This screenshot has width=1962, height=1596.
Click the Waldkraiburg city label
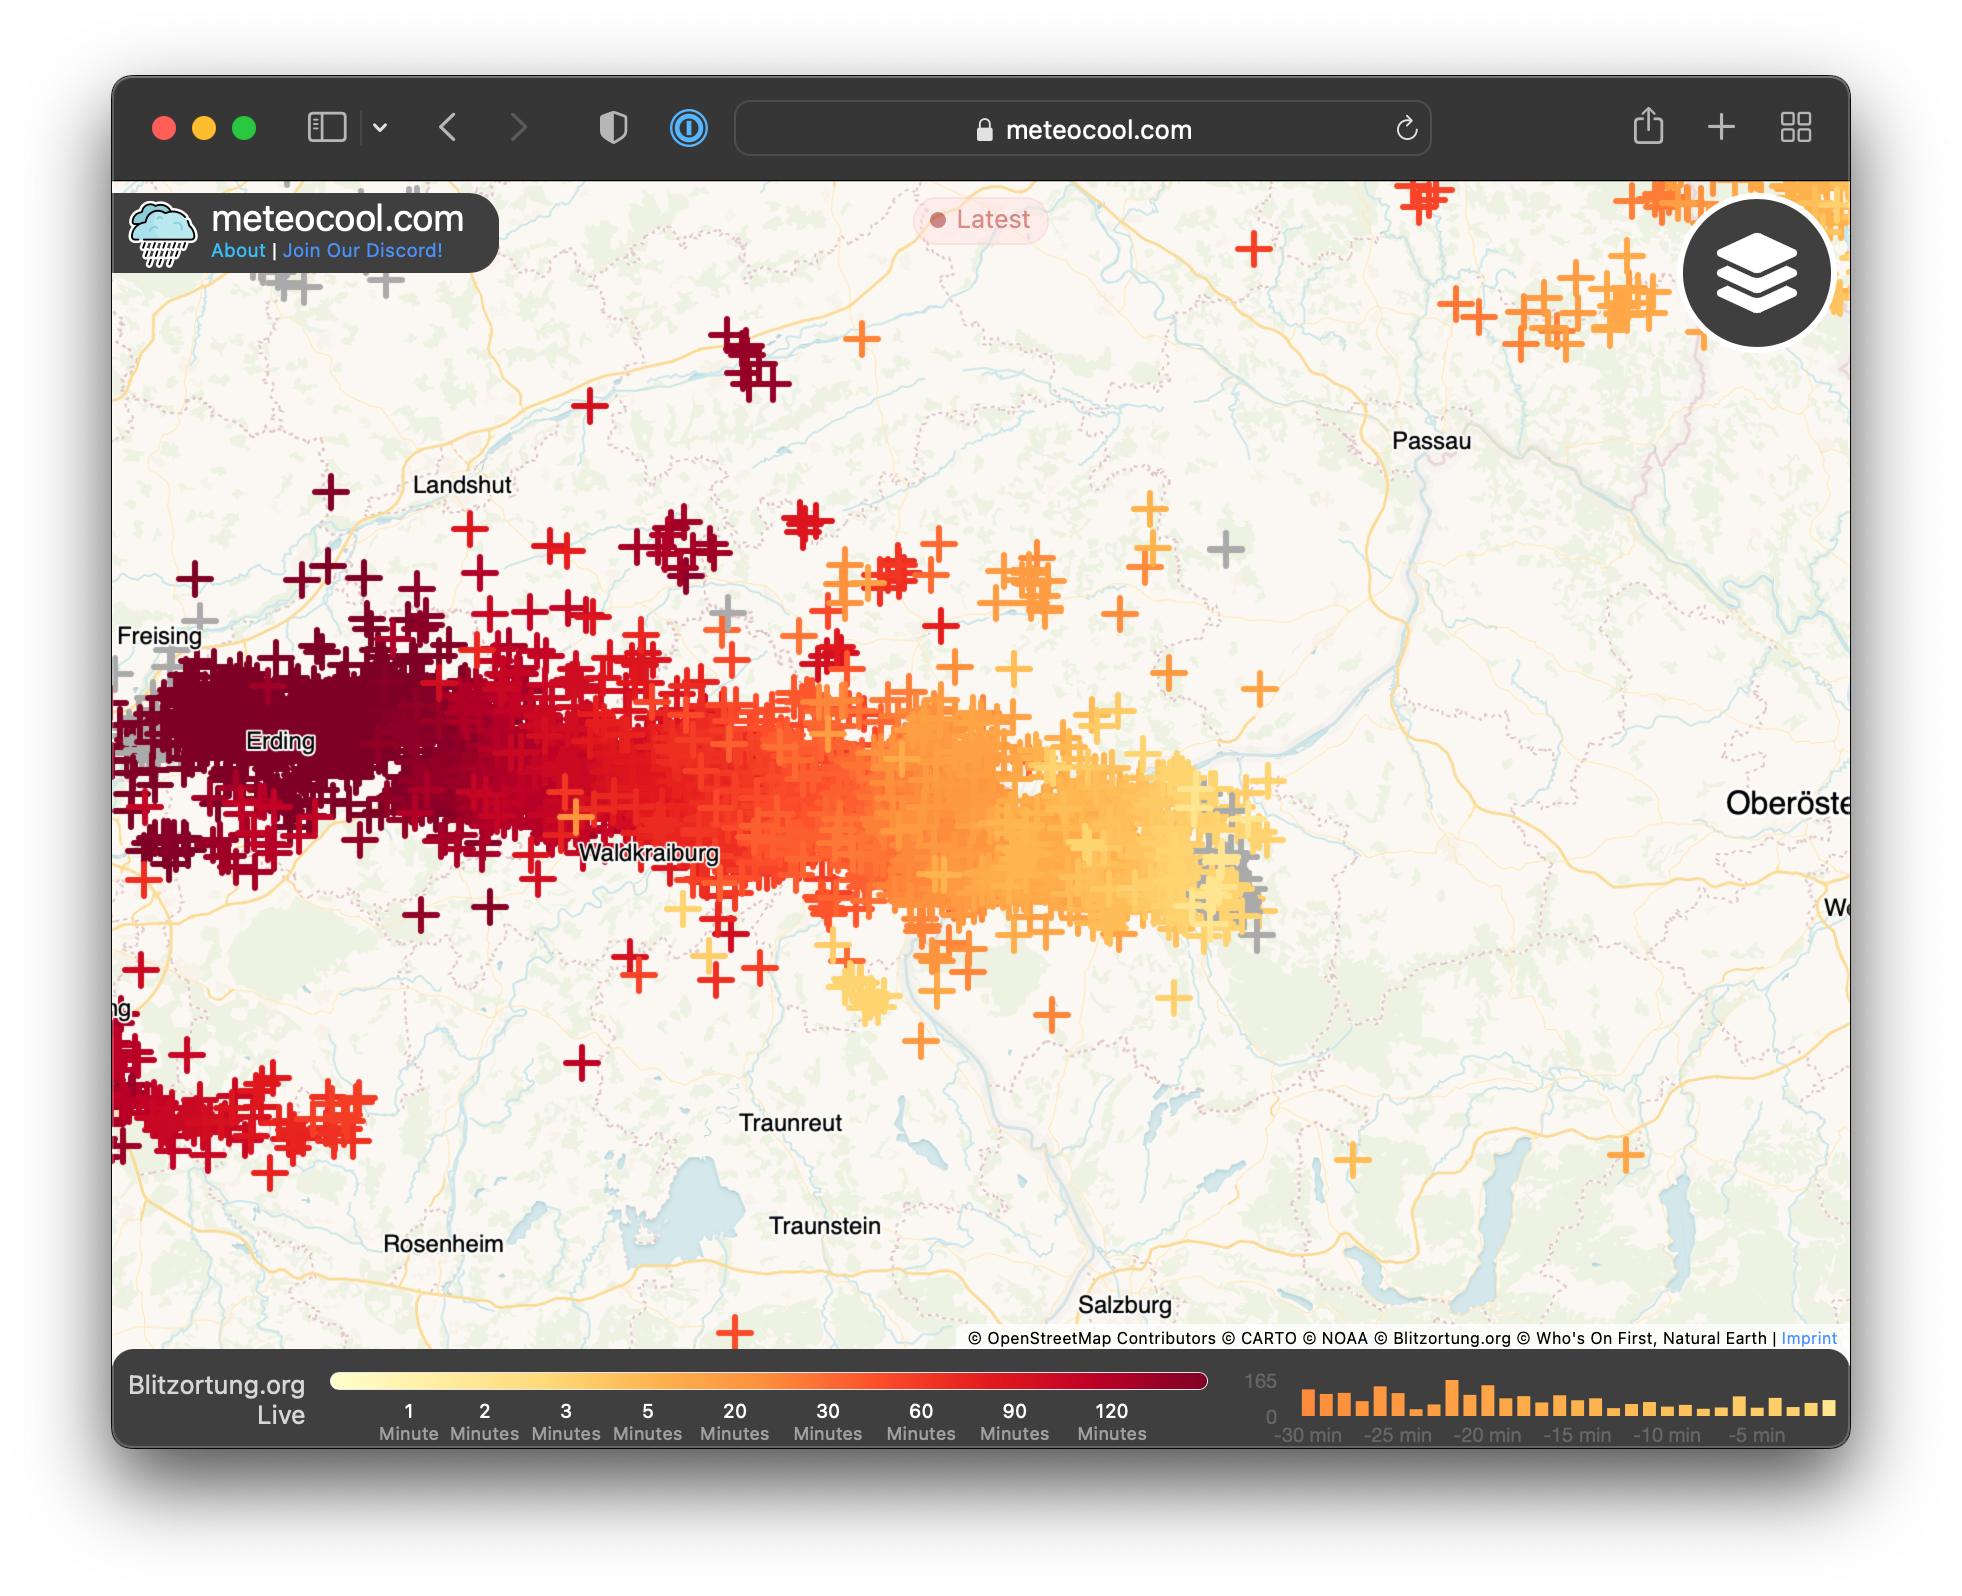(x=649, y=853)
